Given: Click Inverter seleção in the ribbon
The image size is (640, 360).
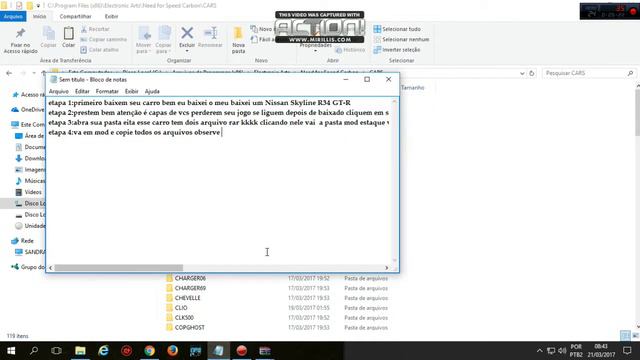Looking at the screenshot, I should point(397,49).
